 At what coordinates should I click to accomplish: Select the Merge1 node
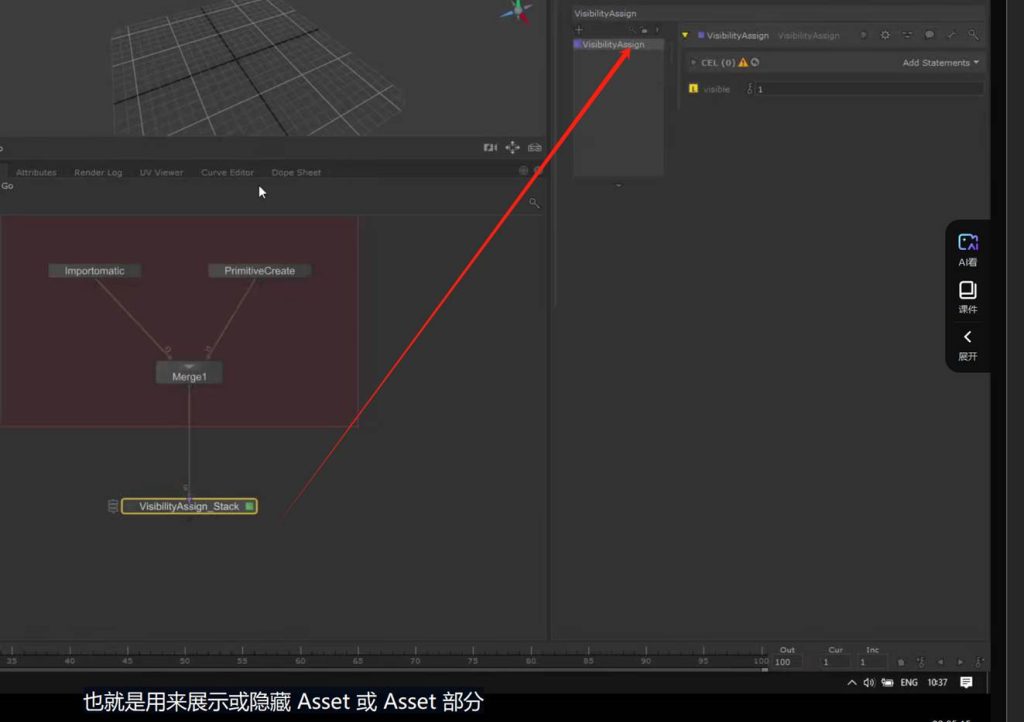(189, 377)
